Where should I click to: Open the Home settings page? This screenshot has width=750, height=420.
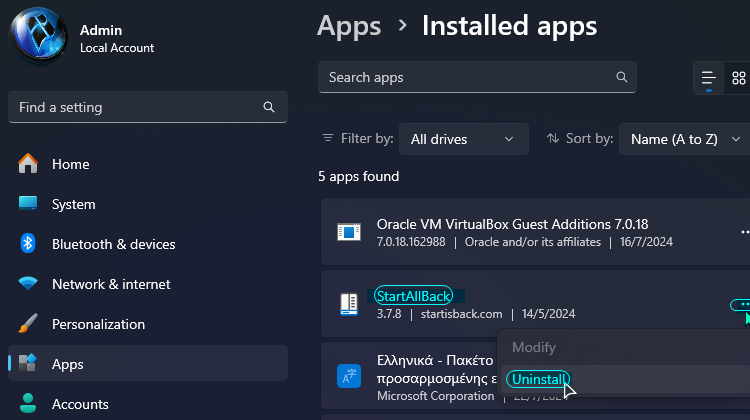click(148, 164)
